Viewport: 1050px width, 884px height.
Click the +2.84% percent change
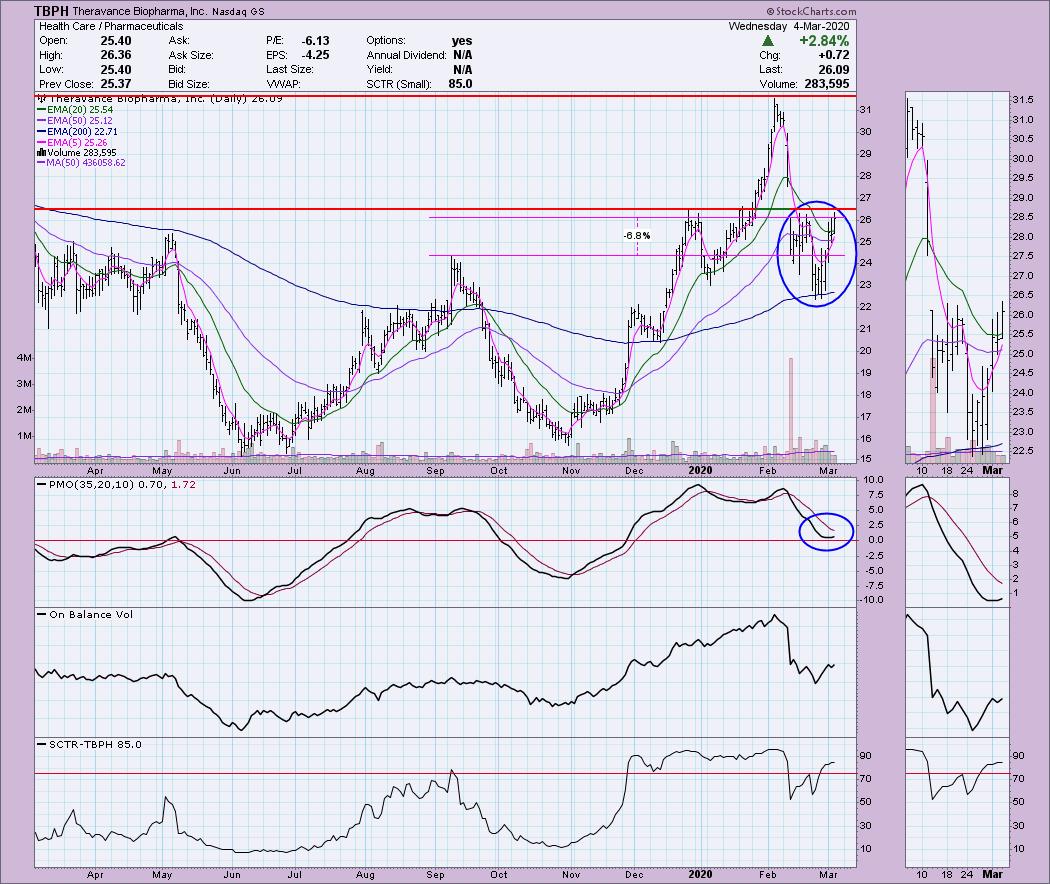(824, 41)
